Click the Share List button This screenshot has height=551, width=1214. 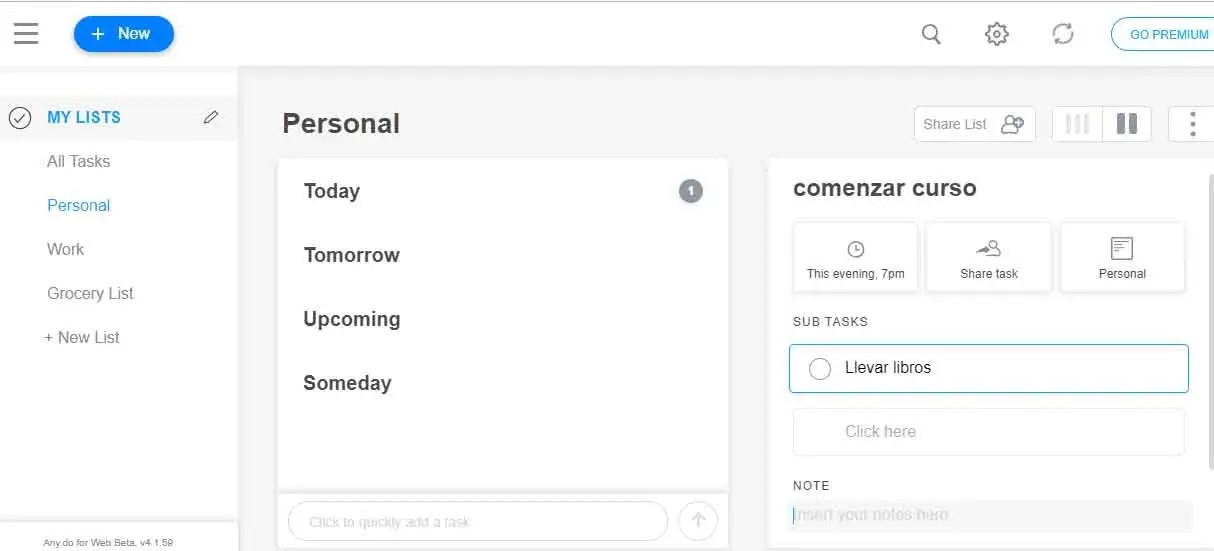click(x=974, y=124)
